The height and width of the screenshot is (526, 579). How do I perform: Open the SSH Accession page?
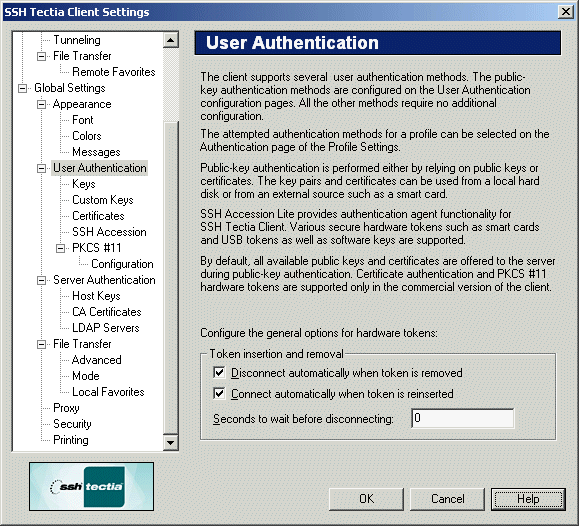[x=109, y=232]
